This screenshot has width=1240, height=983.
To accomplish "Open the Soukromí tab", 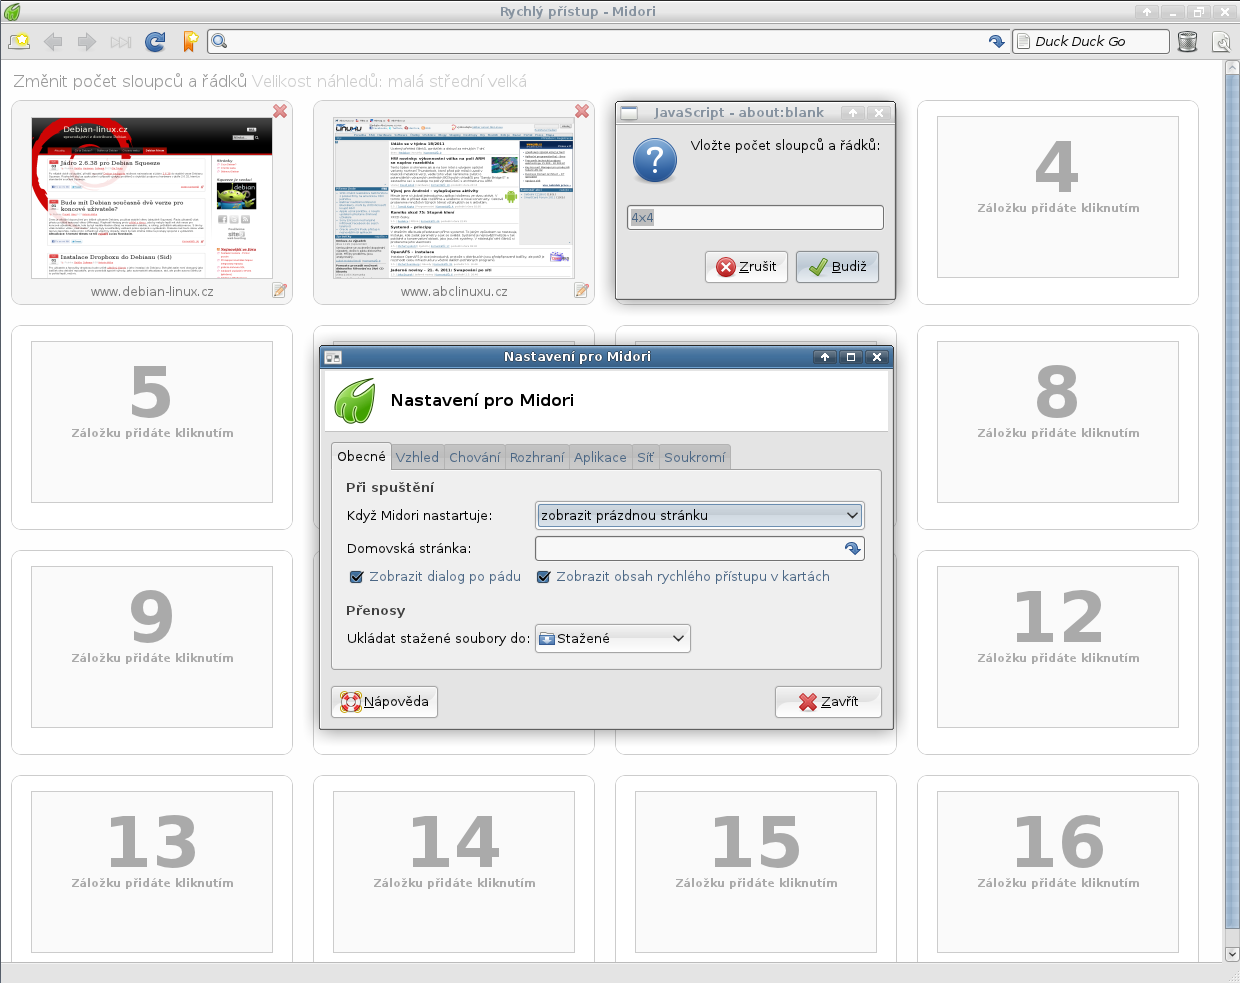I will coord(695,457).
